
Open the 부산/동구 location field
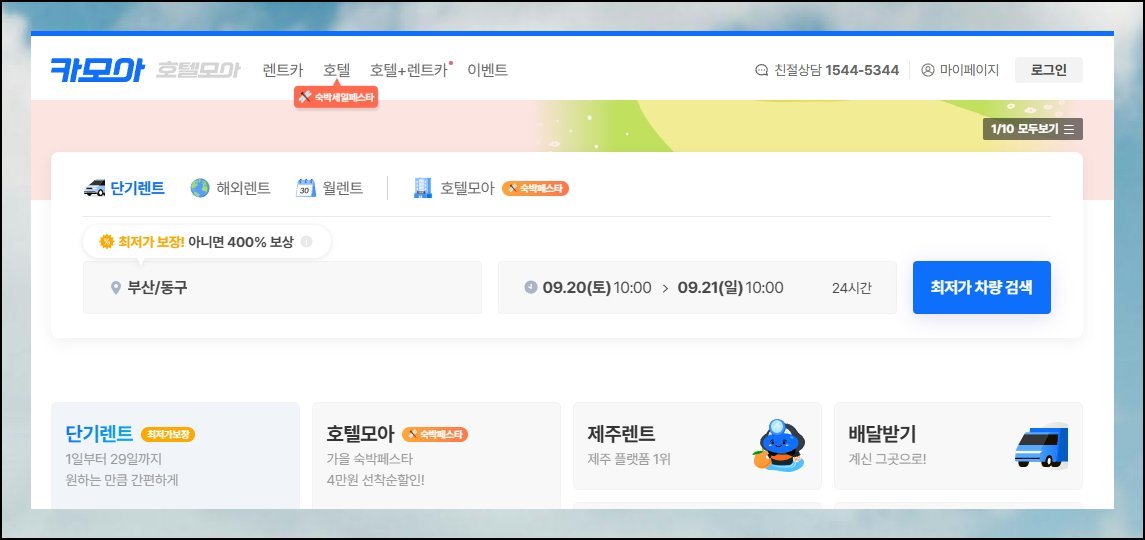(282, 287)
